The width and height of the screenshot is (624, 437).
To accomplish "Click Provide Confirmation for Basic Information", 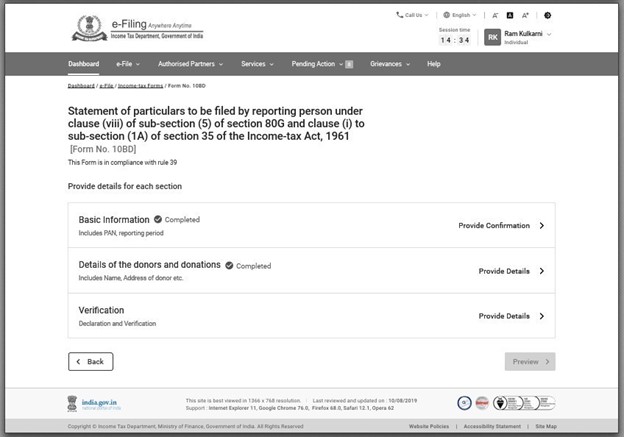I will point(500,226).
